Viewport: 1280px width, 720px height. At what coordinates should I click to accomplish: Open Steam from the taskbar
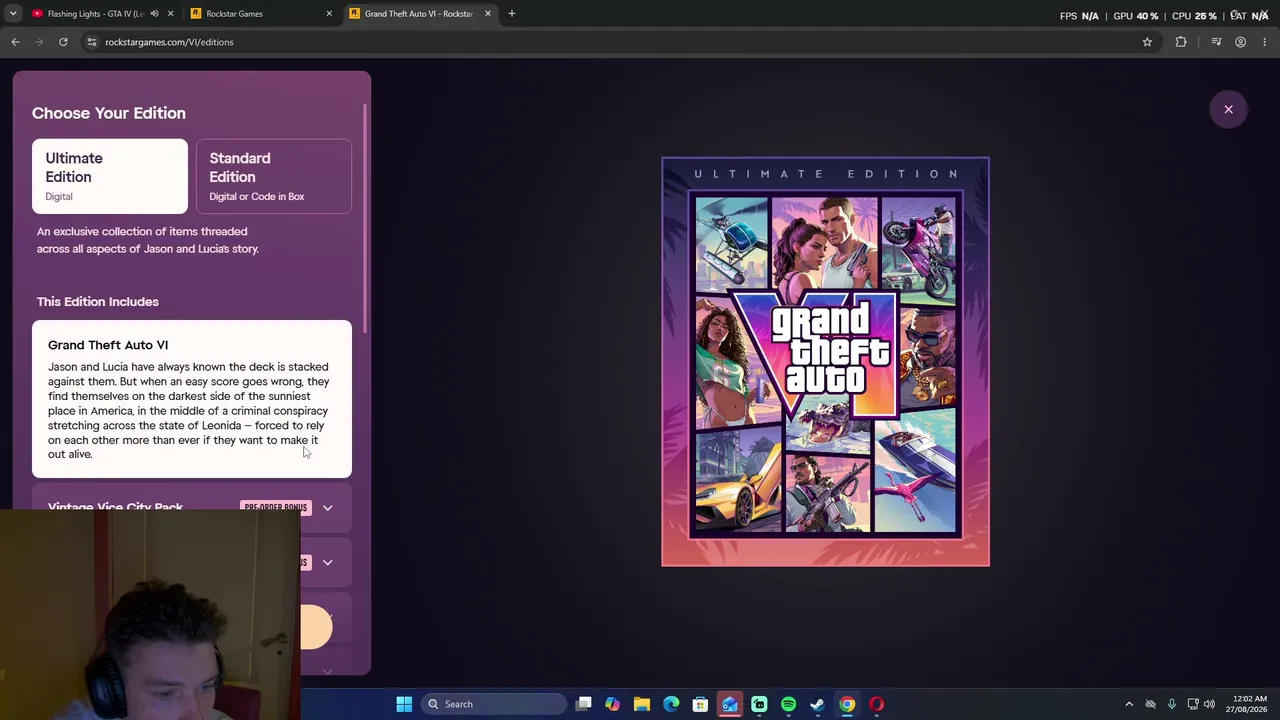tap(817, 704)
